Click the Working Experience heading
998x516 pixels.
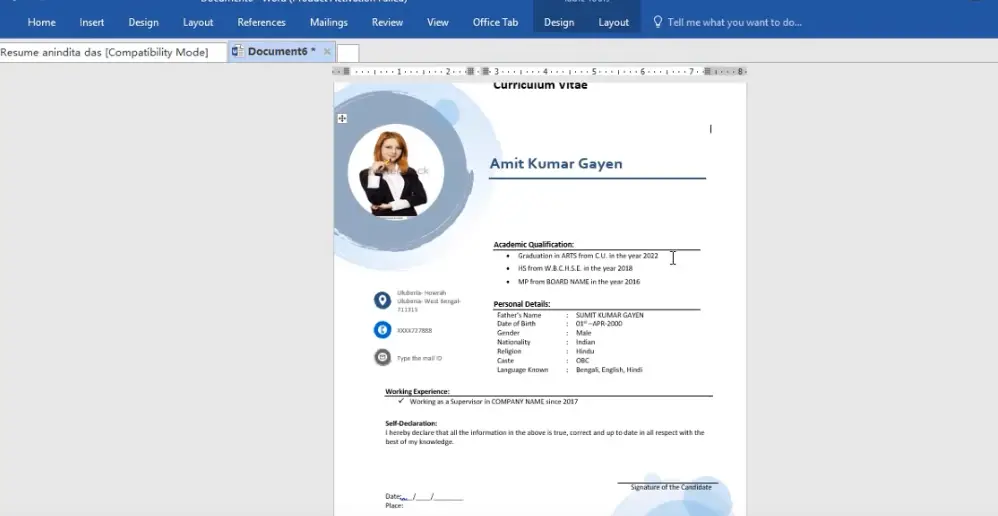point(417,391)
